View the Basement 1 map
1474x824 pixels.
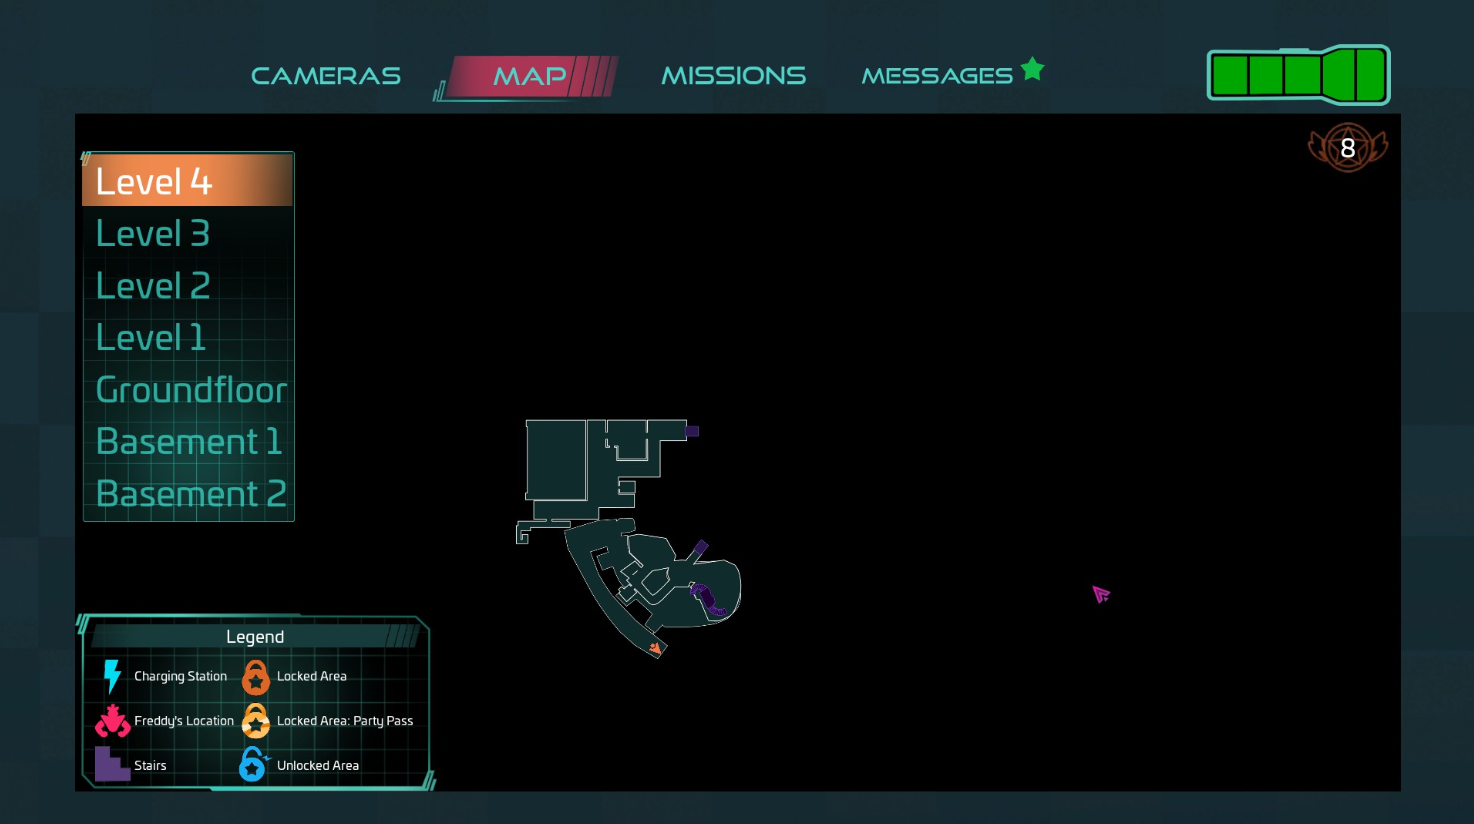point(188,441)
